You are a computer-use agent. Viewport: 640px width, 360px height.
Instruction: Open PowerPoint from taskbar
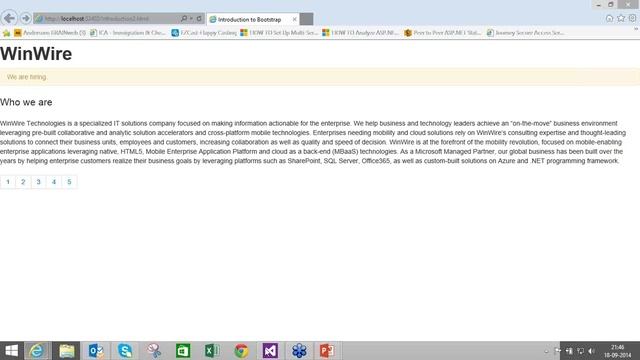(327, 351)
